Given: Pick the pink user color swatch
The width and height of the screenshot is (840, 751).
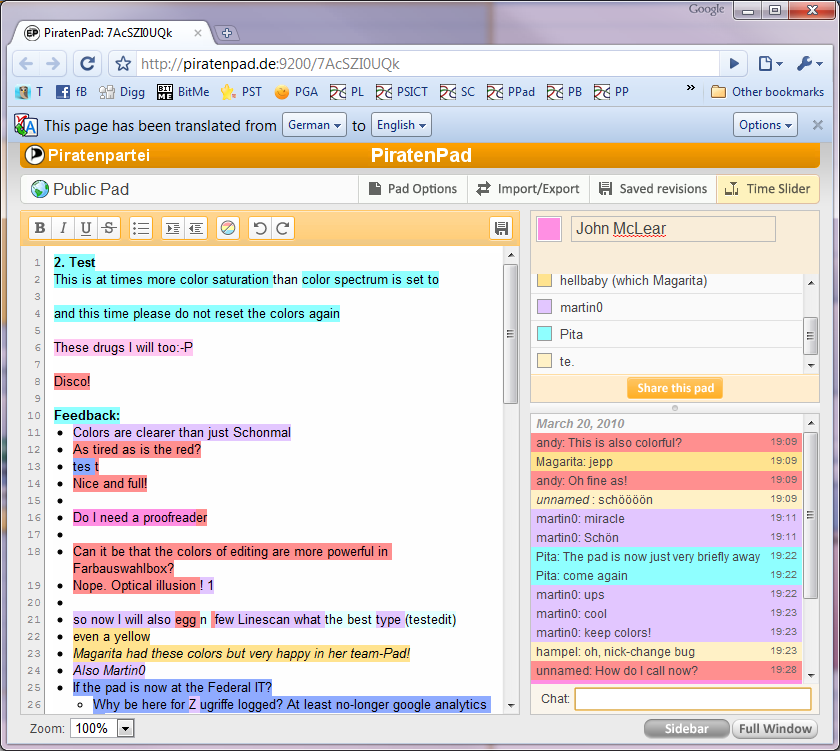Looking at the screenshot, I should [549, 229].
